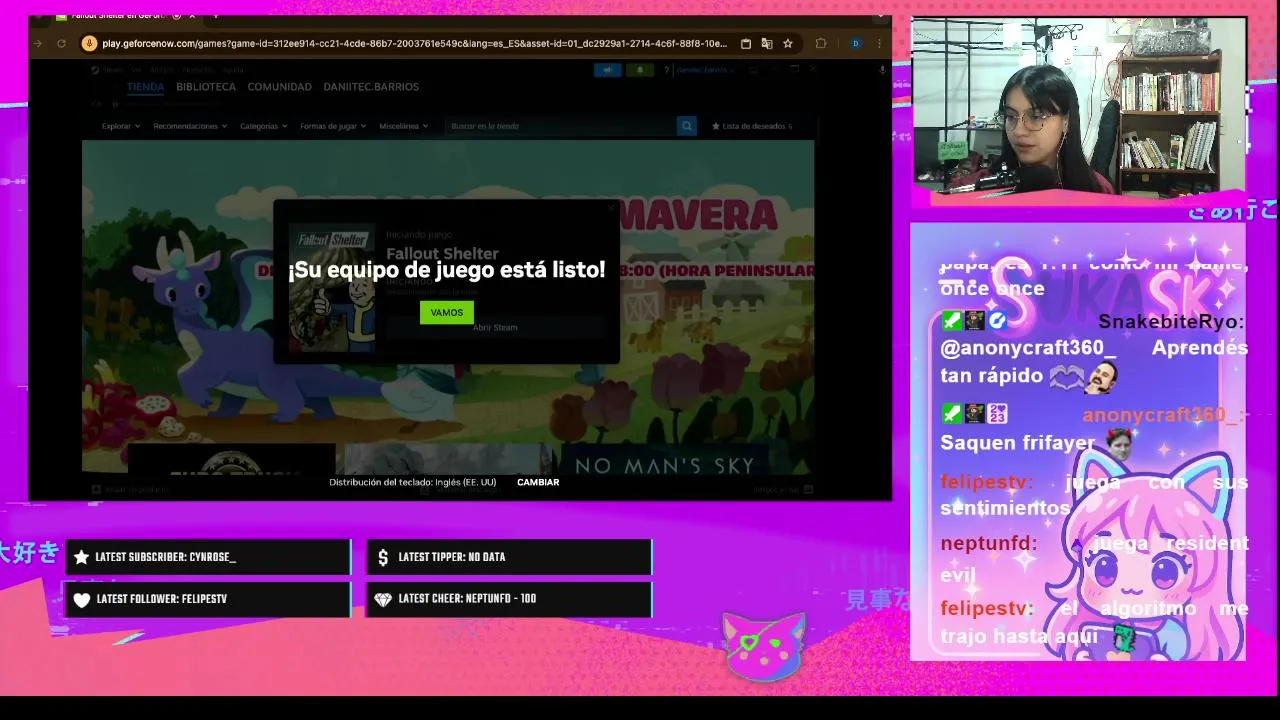
Task: Click the install app icon in address bar
Action: click(x=746, y=44)
